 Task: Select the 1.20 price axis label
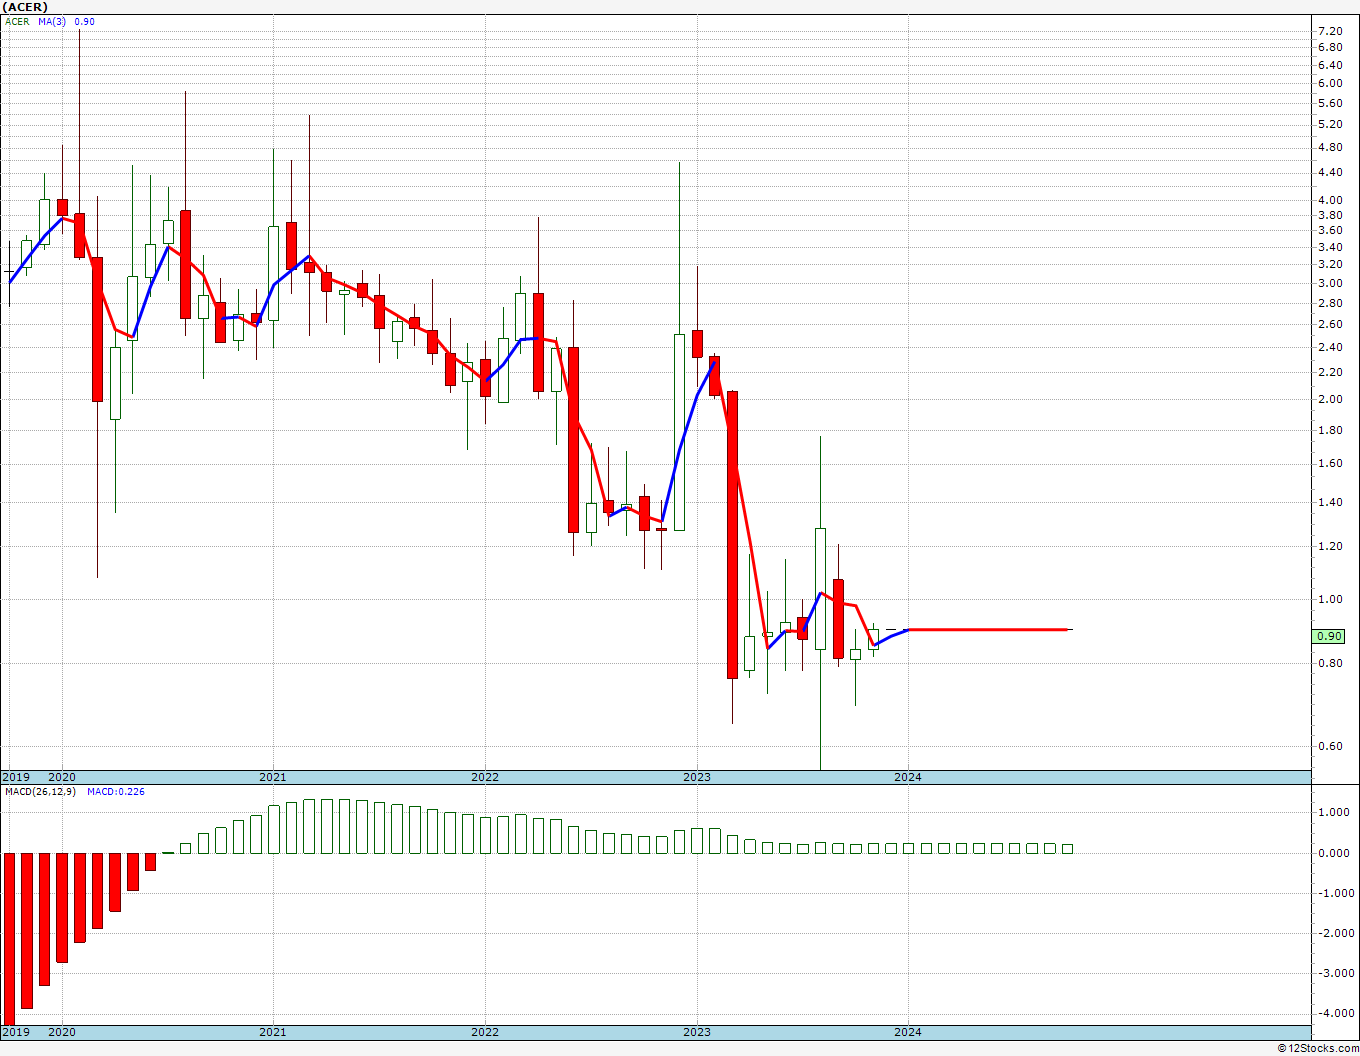pyautogui.click(x=1330, y=546)
